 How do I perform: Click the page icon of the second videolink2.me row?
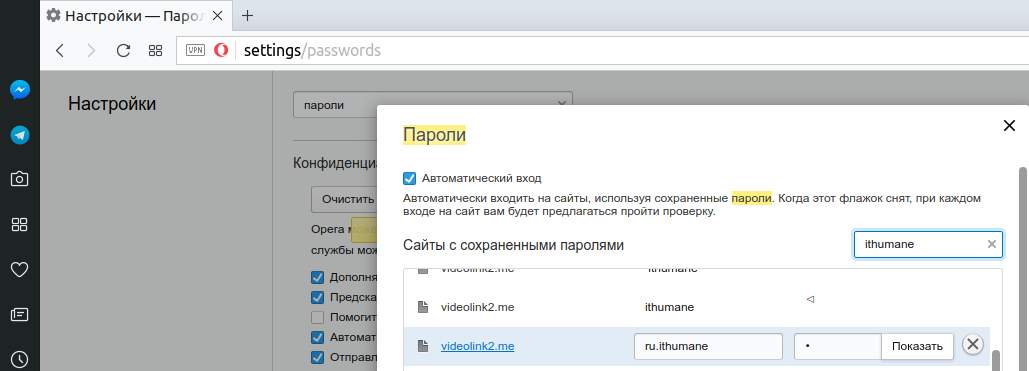[423, 307]
